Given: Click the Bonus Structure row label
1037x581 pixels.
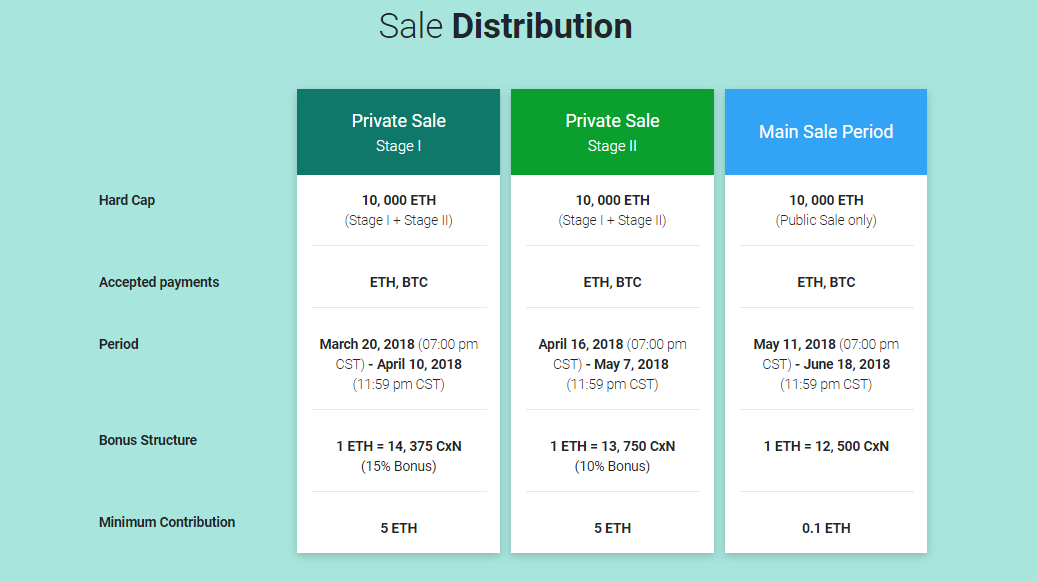Looking at the screenshot, I should [x=147, y=440].
